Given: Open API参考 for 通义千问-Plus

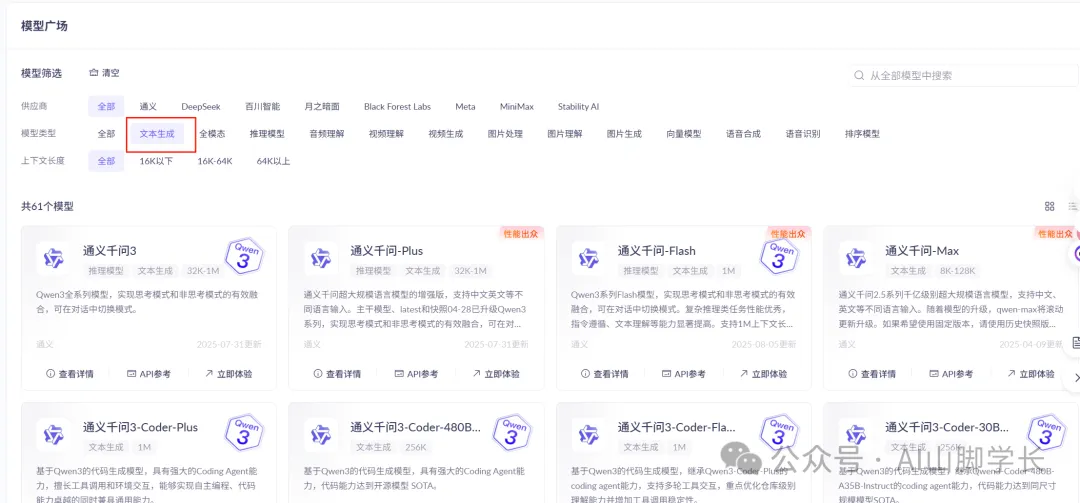Looking at the screenshot, I should (416, 374).
